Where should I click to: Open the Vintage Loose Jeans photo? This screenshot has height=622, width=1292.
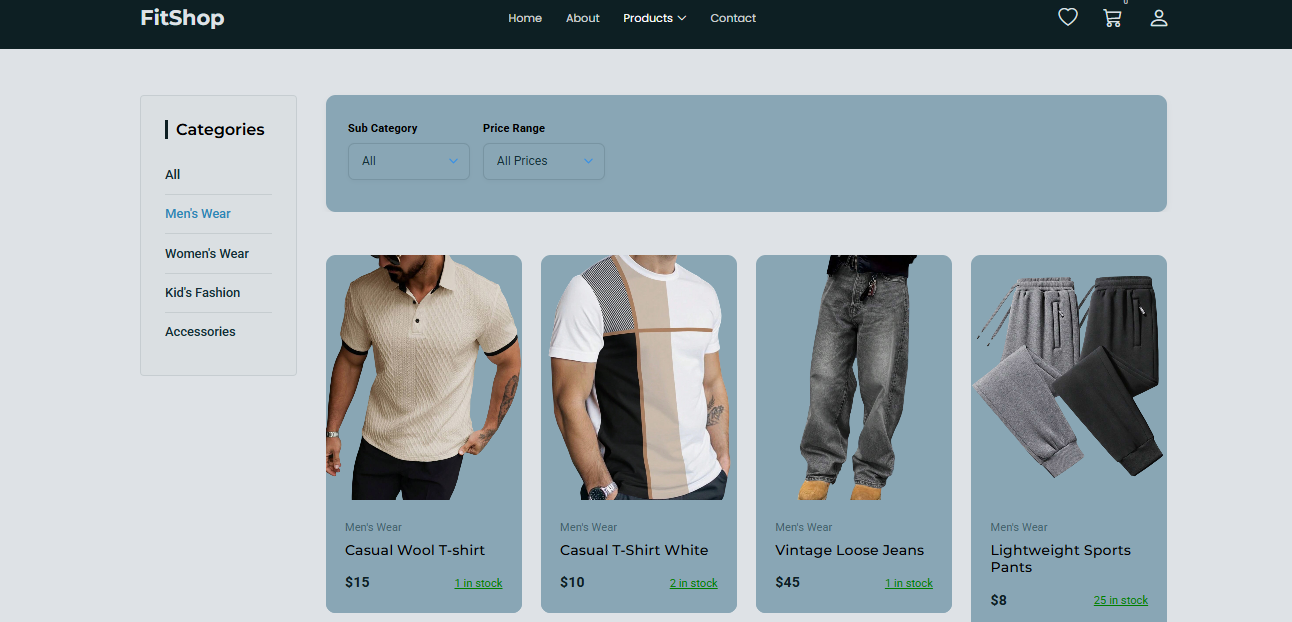[854, 378]
